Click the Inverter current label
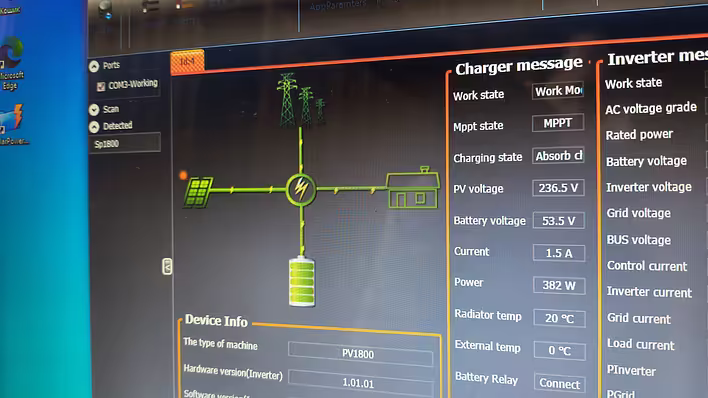The width and height of the screenshot is (708, 398). click(649, 292)
